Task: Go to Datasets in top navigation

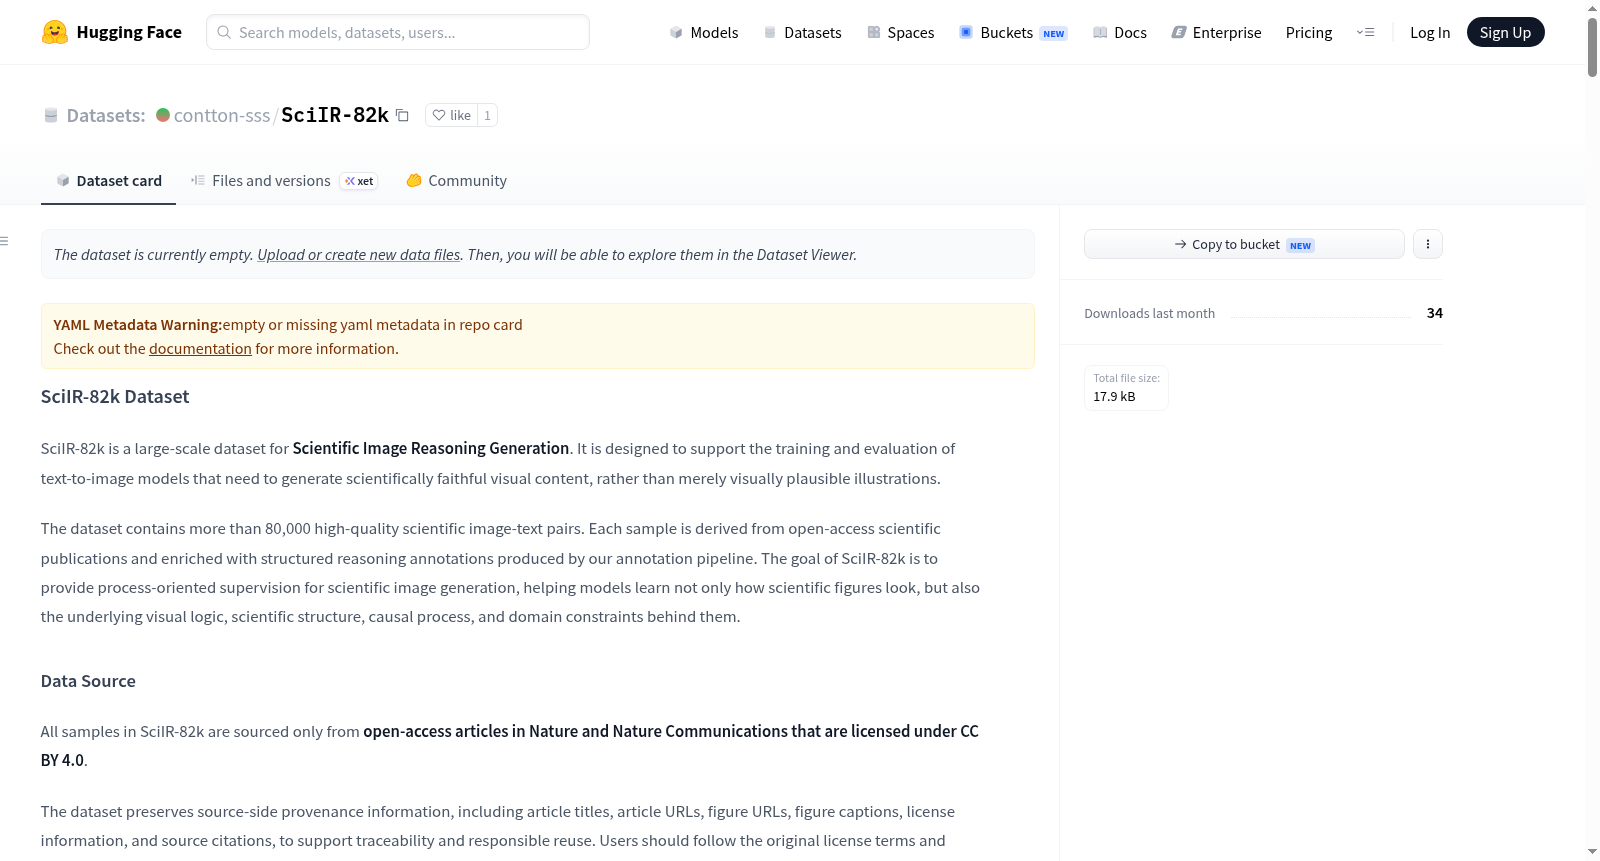Action: tap(802, 32)
